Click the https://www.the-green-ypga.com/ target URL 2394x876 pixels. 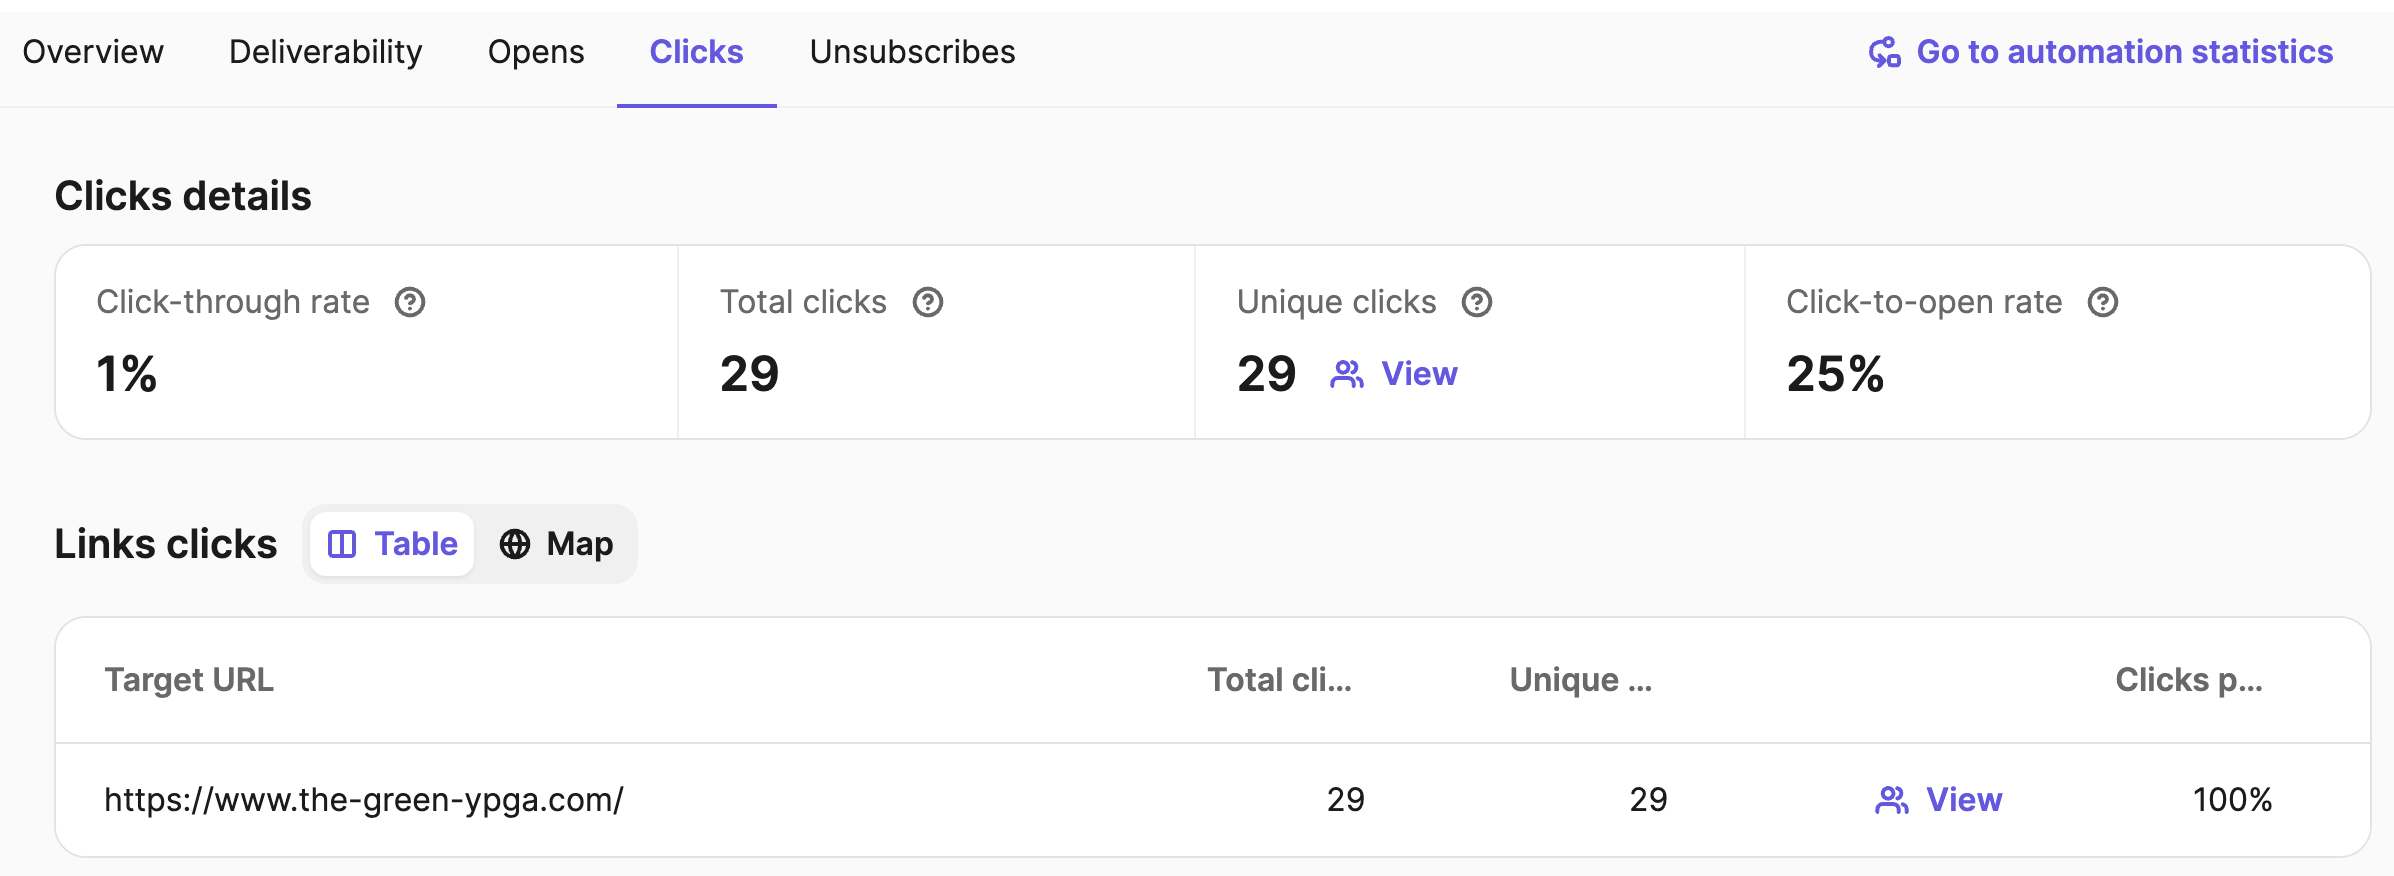coord(364,800)
